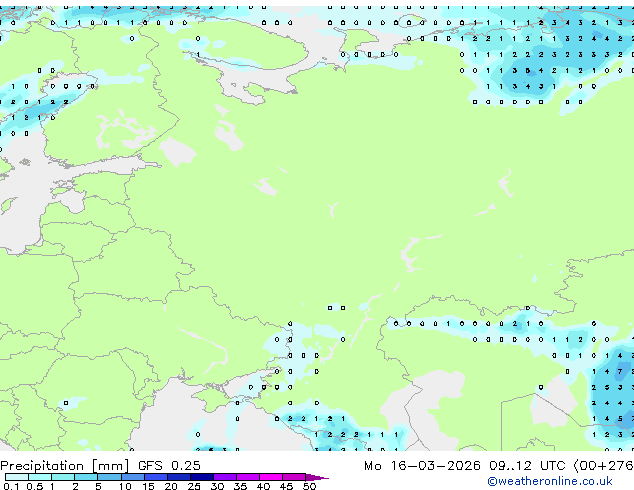
Task: Click the '0.5' legend scale label
Action: pyautogui.click(x=34, y=486)
